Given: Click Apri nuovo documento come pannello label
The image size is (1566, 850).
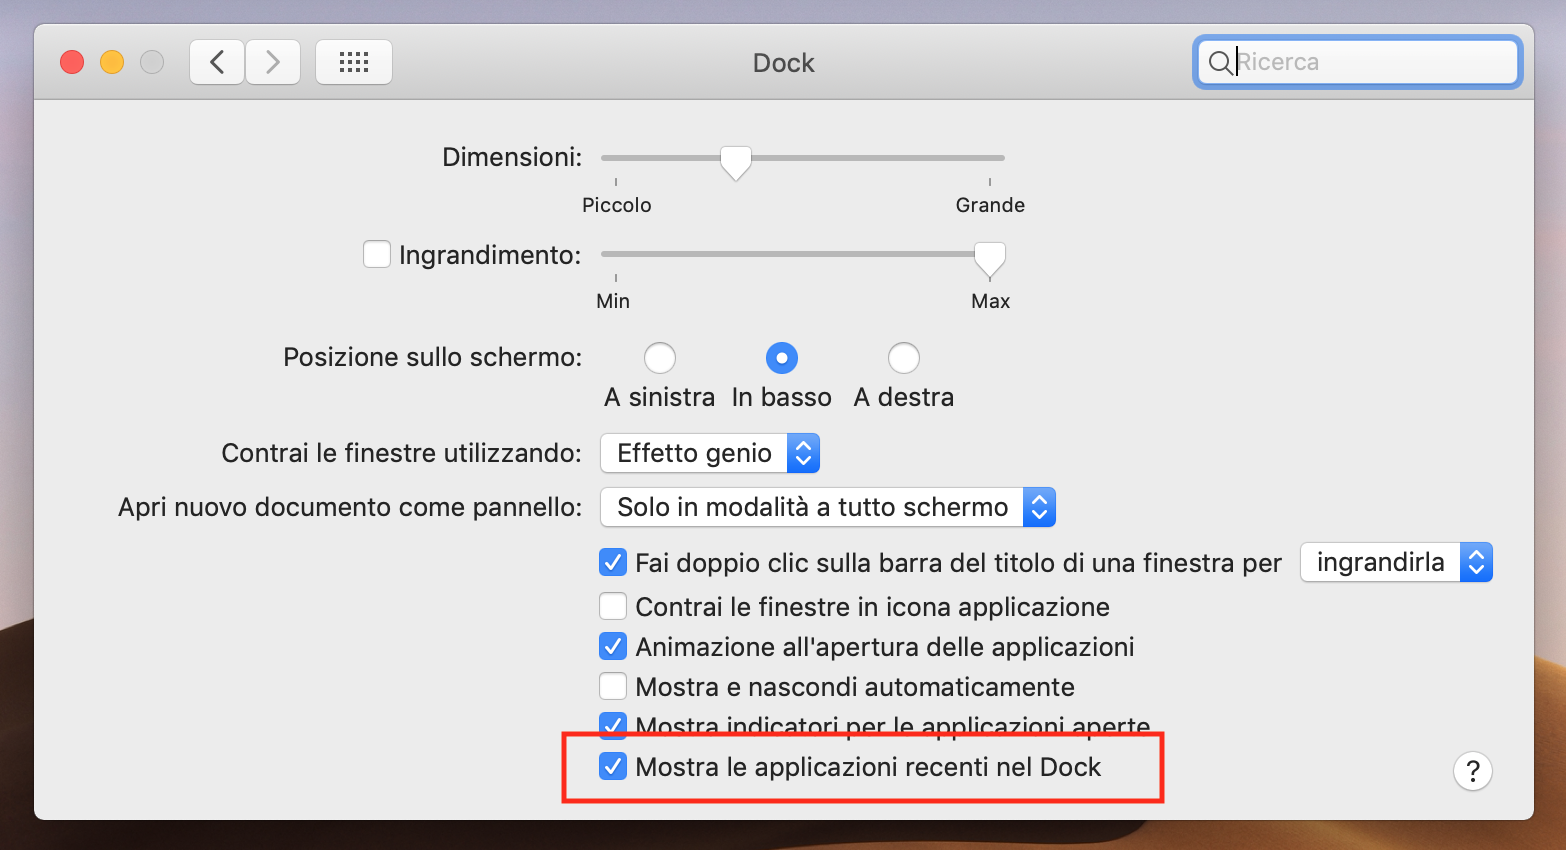Looking at the screenshot, I should click(350, 507).
